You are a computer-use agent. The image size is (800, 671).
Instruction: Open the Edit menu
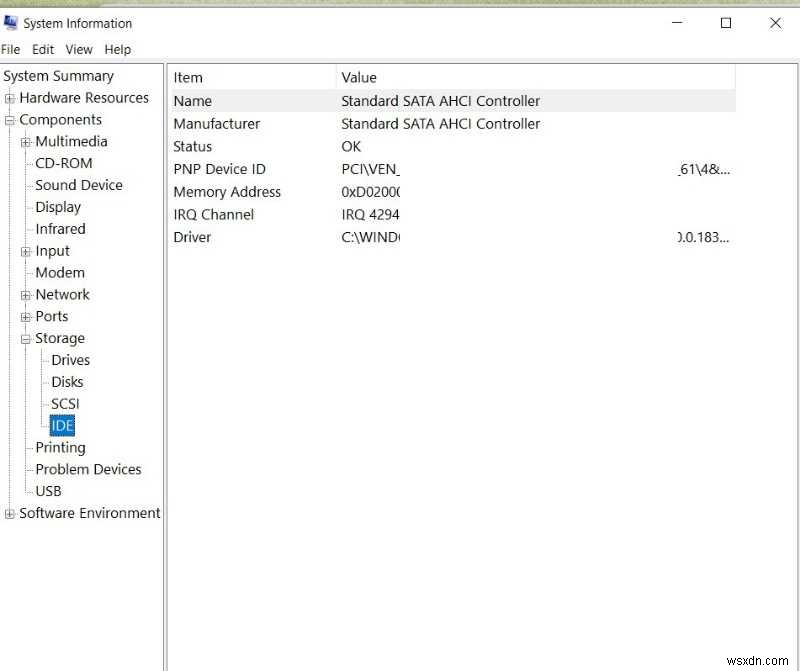pyautogui.click(x=43, y=49)
